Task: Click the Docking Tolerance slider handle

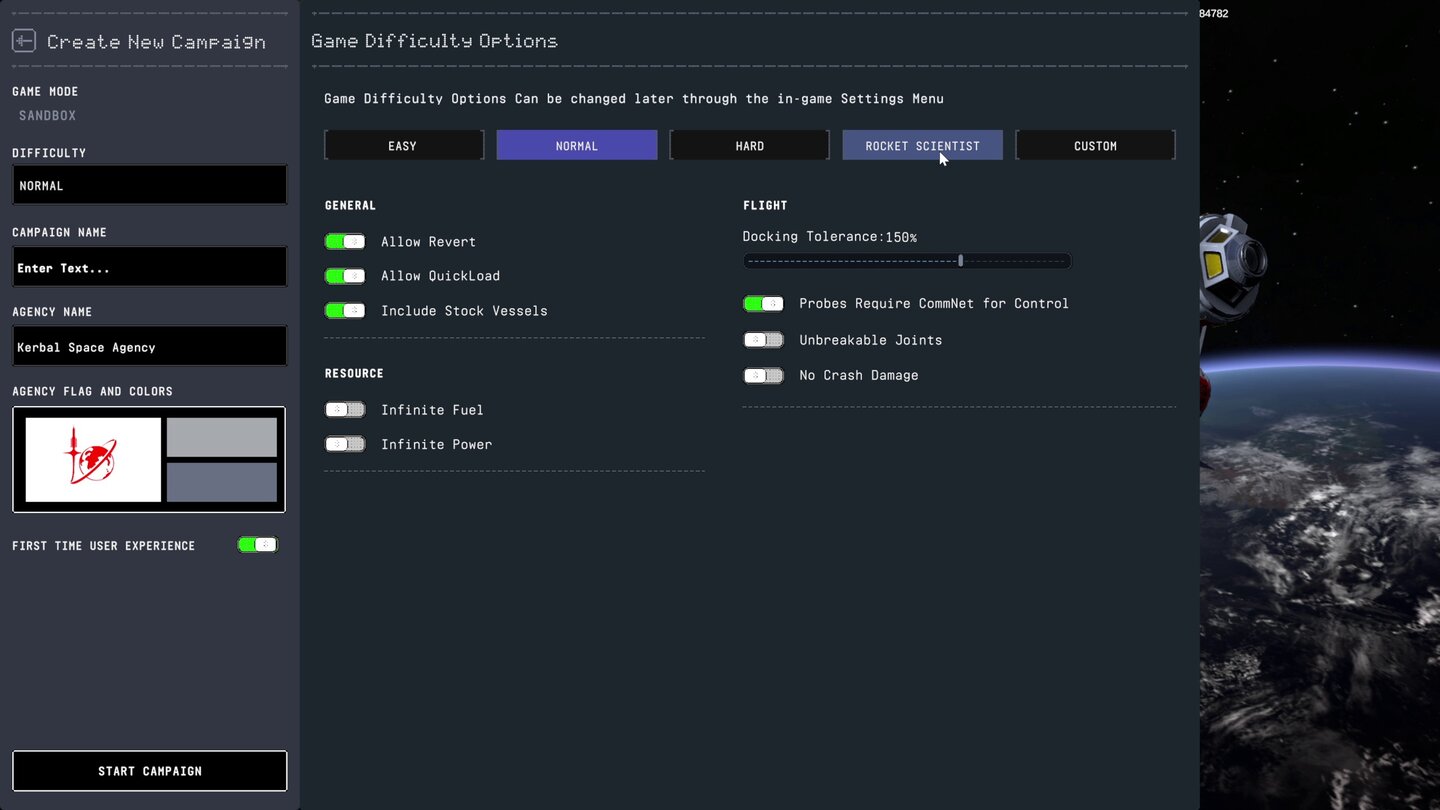Action: (x=960, y=261)
